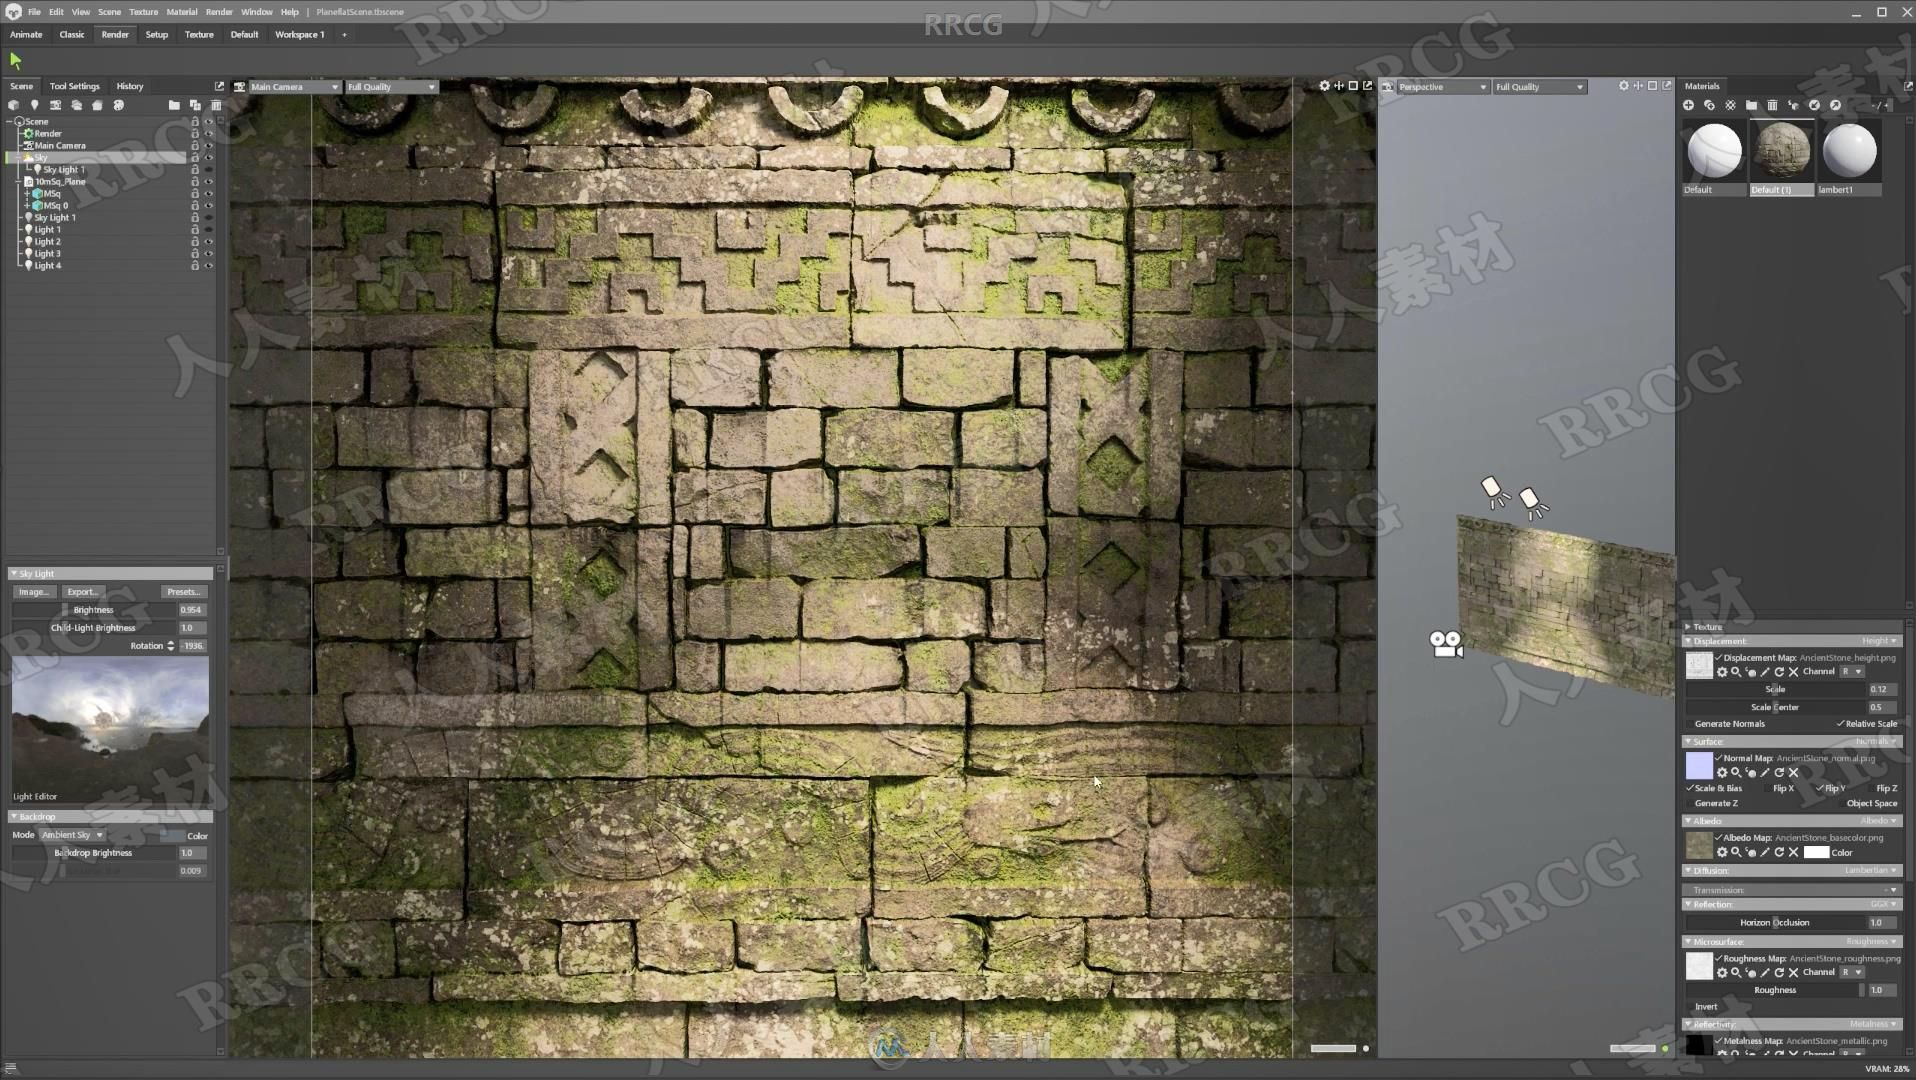Find the Roughness Map file with magnifier
The height and width of the screenshot is (1080, 1916).
coord(1736,973)
